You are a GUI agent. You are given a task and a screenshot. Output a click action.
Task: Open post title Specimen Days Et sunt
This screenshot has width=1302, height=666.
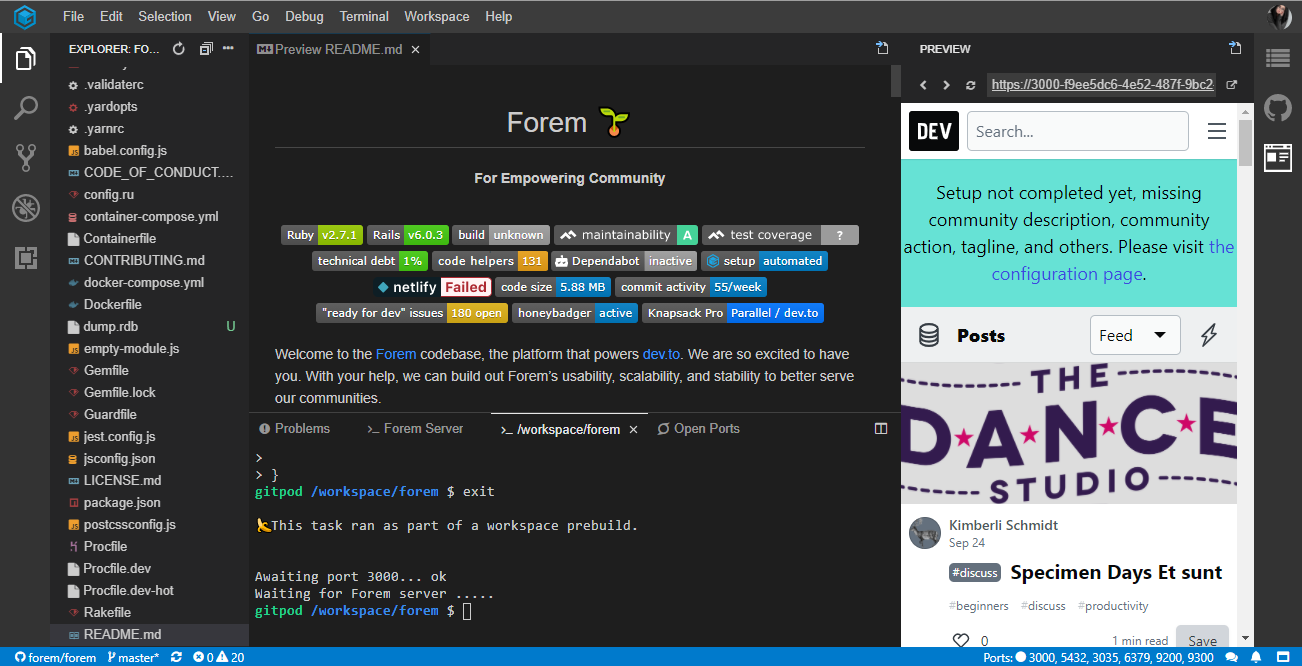click(1116, 572)
